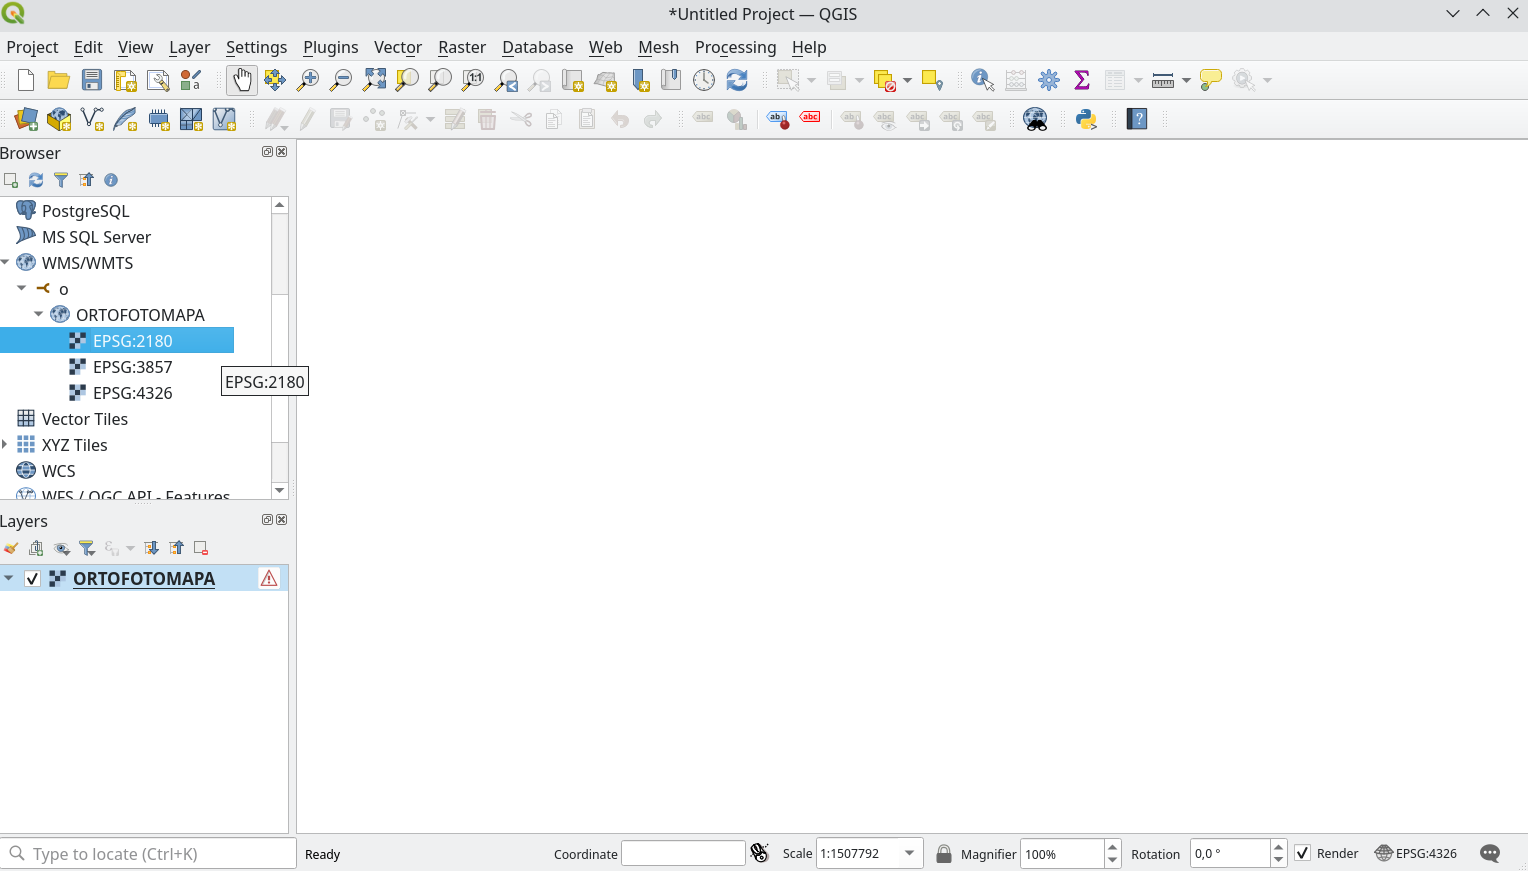Open the Layer Styling panel paintbrush icon
The height and width of the screenshot is (871, 1528).
coord(11,548)
